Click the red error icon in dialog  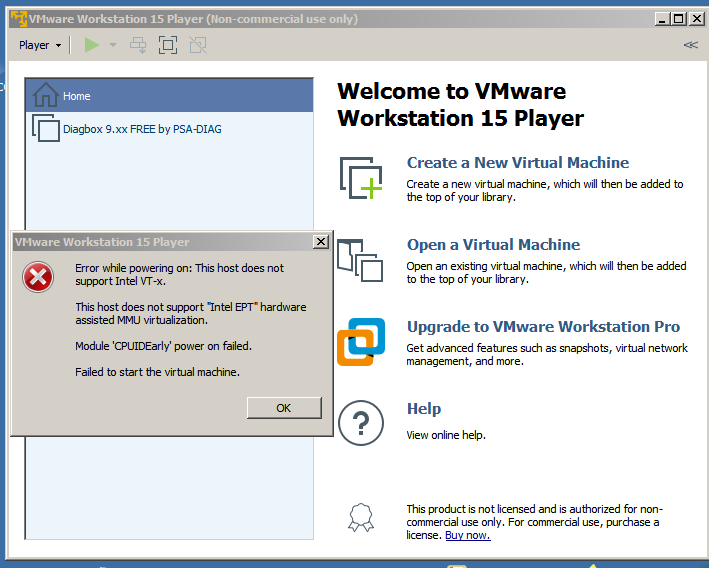click(38, 277)
